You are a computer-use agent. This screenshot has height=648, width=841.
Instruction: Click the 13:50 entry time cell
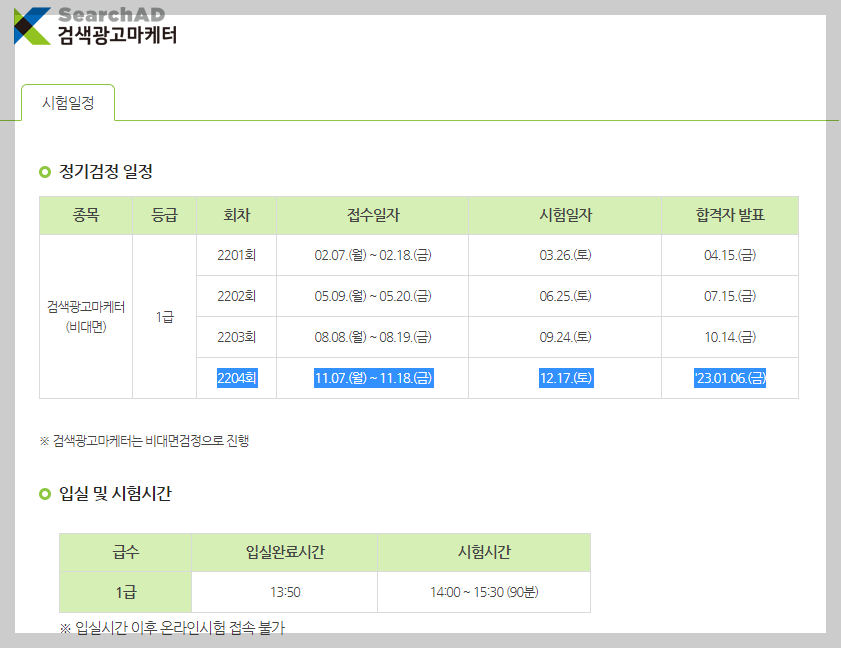click(x=285, y=592)
